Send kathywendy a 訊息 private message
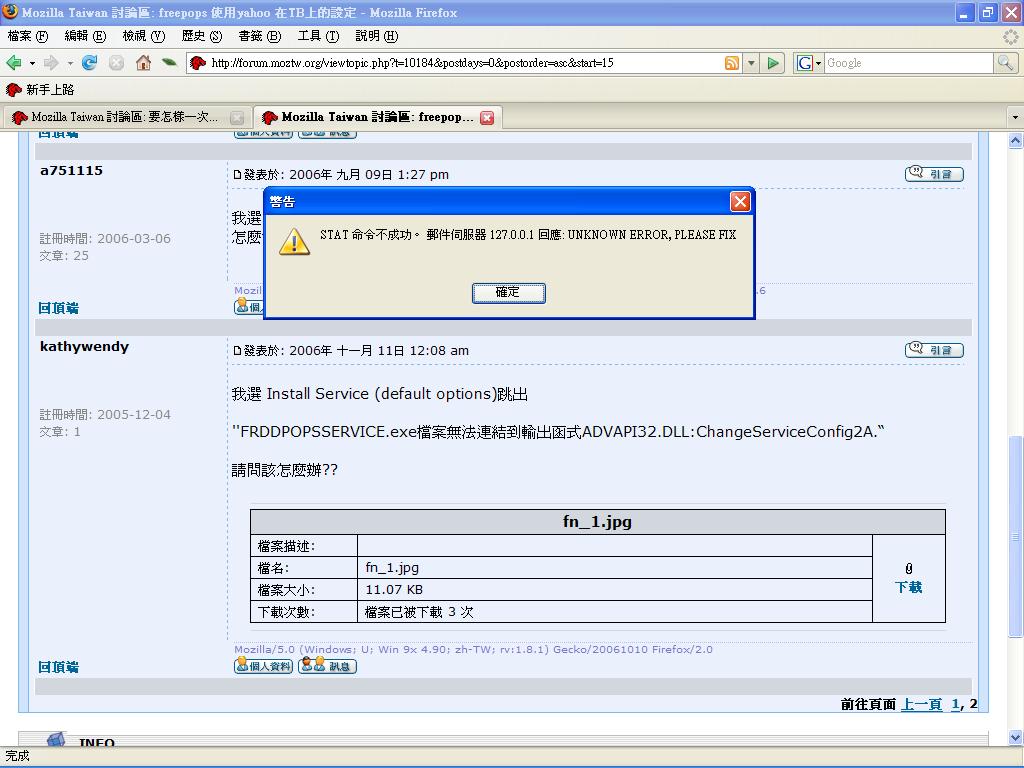Viewport: 1024px width, 768px height. (x=327, y=665)
